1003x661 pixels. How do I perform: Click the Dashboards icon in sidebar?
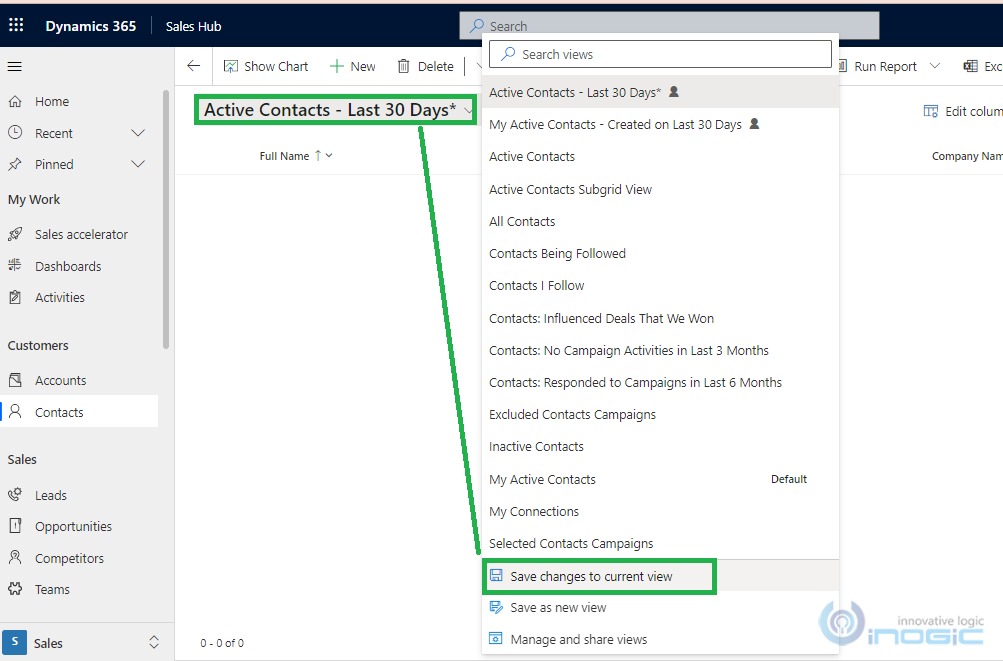(x=15, y=266)
